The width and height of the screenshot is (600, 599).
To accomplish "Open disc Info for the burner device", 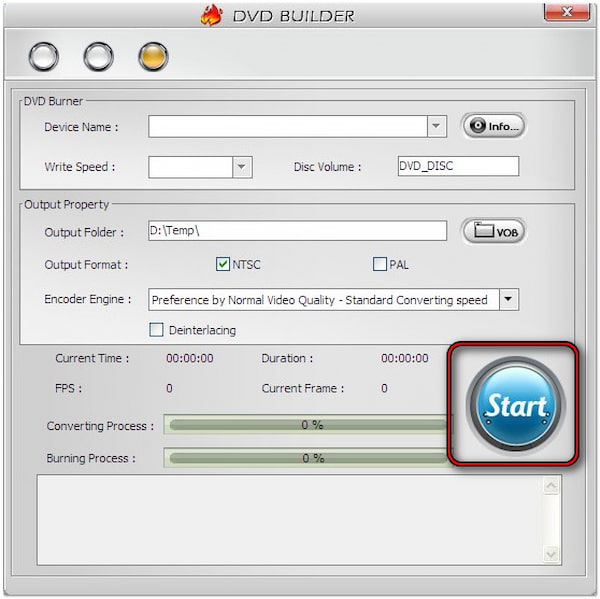I will point(493,126).
